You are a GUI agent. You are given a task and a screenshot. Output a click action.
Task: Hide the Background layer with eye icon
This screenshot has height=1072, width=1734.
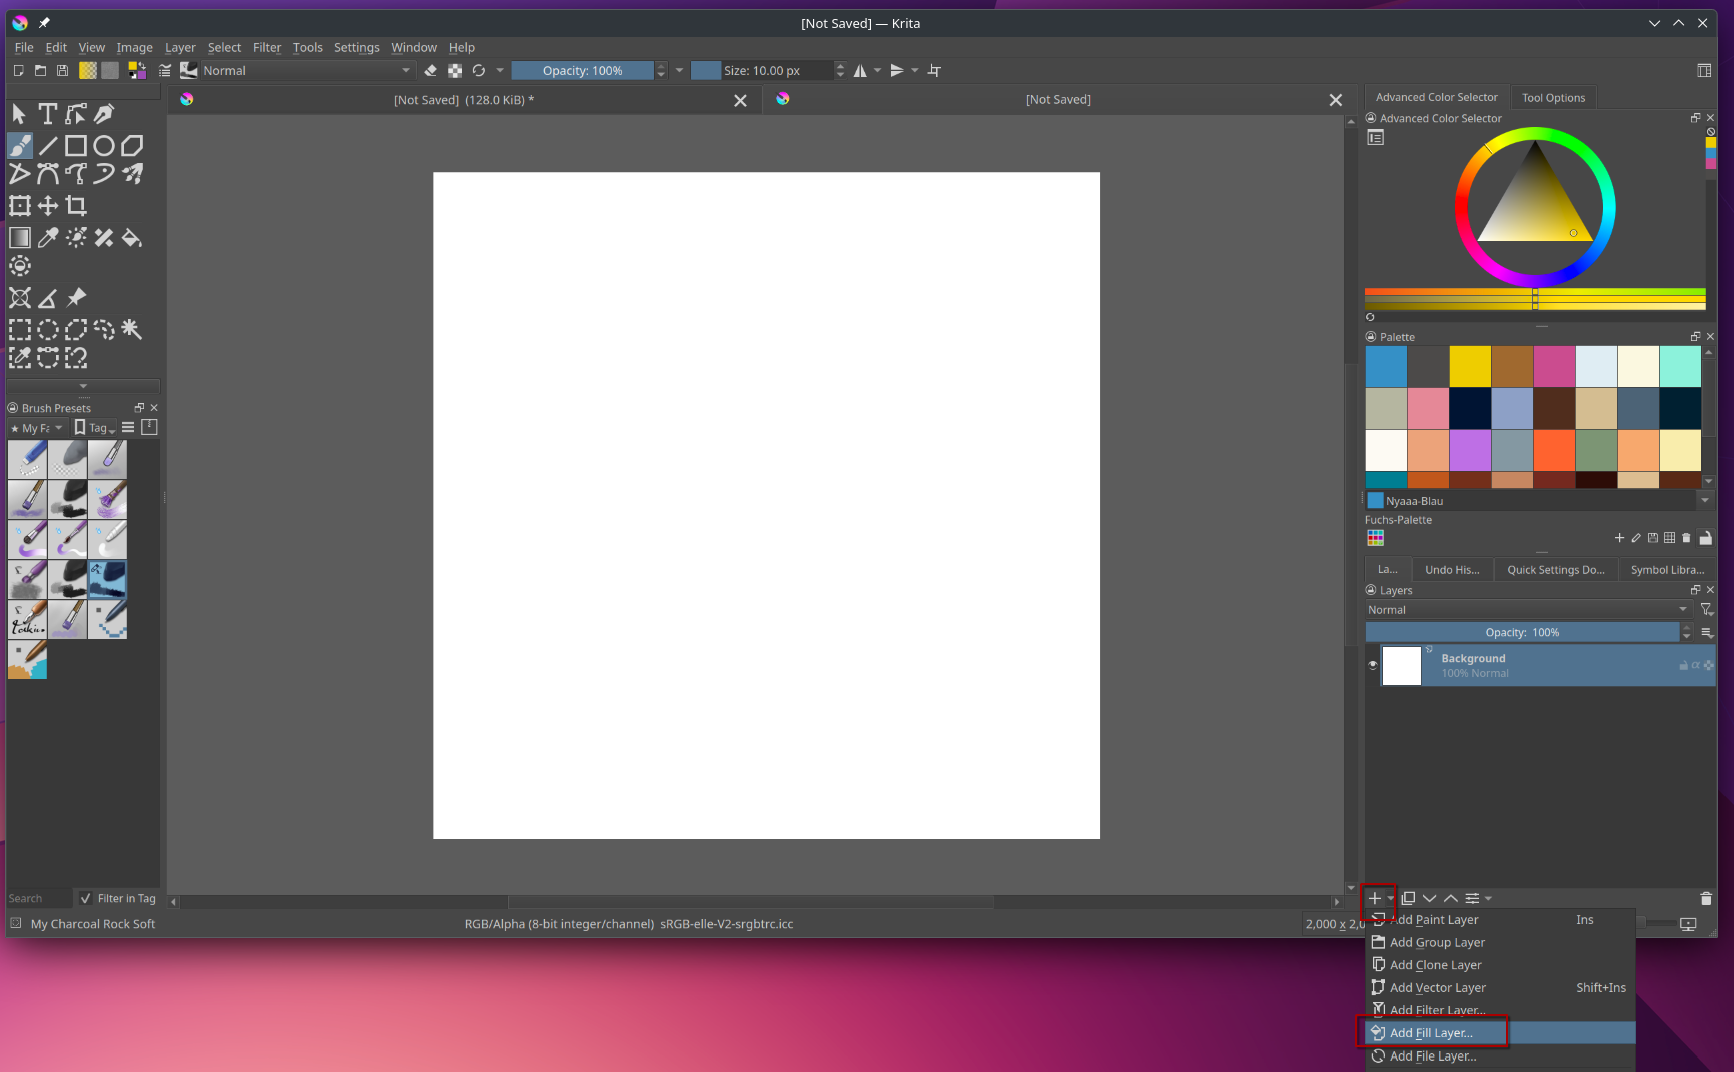click(x=1373, y=665)
